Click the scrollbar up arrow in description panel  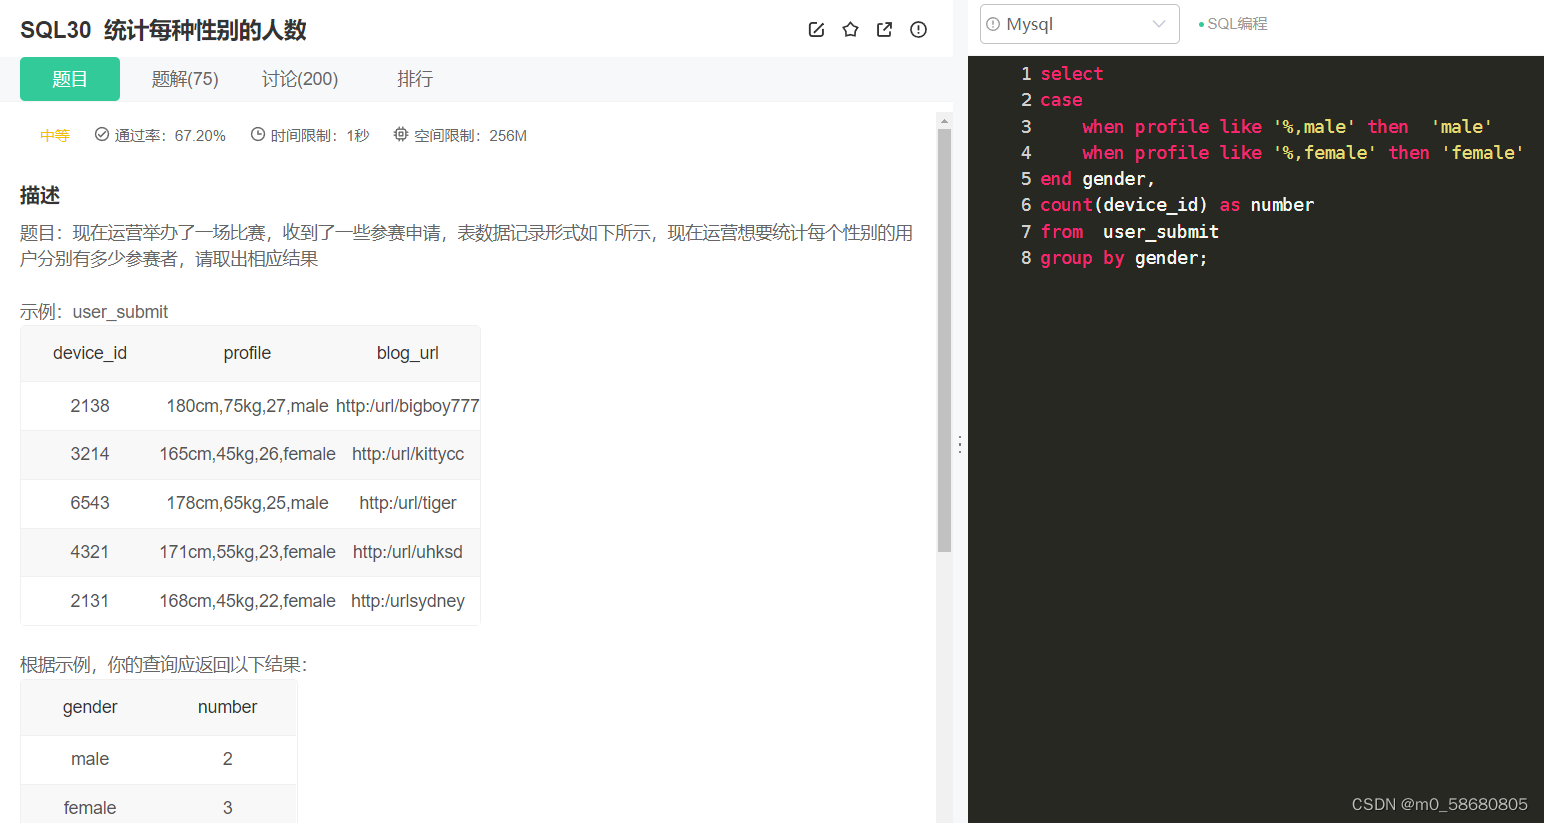(x=944, y=121)
